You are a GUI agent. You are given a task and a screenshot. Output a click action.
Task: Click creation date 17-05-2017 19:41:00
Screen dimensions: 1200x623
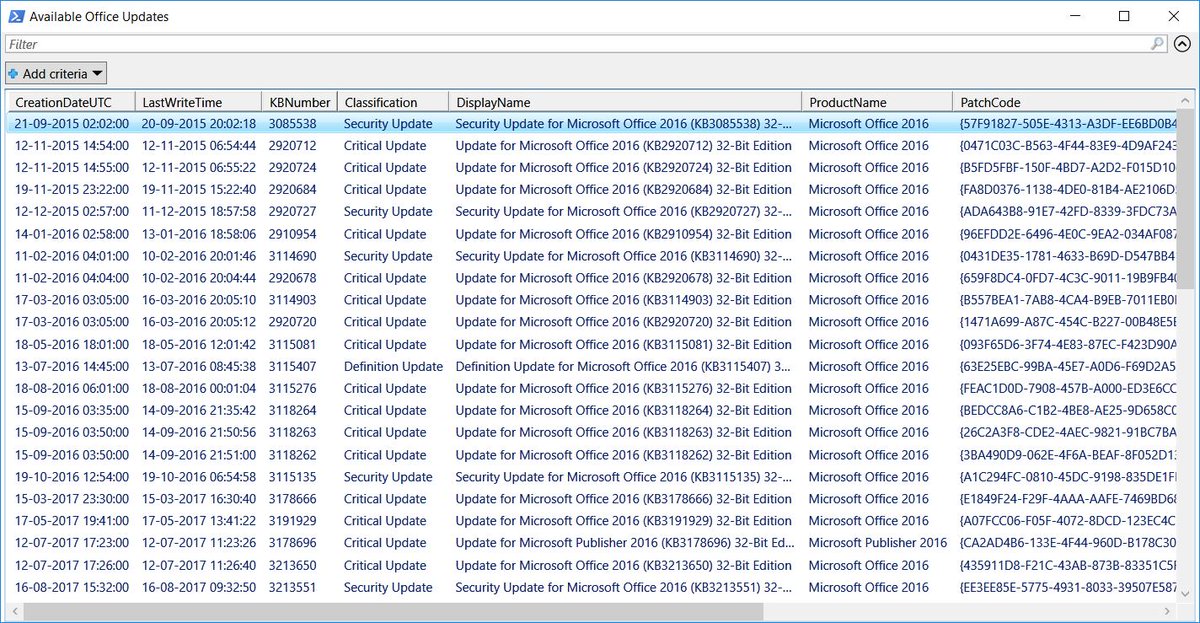71,521
